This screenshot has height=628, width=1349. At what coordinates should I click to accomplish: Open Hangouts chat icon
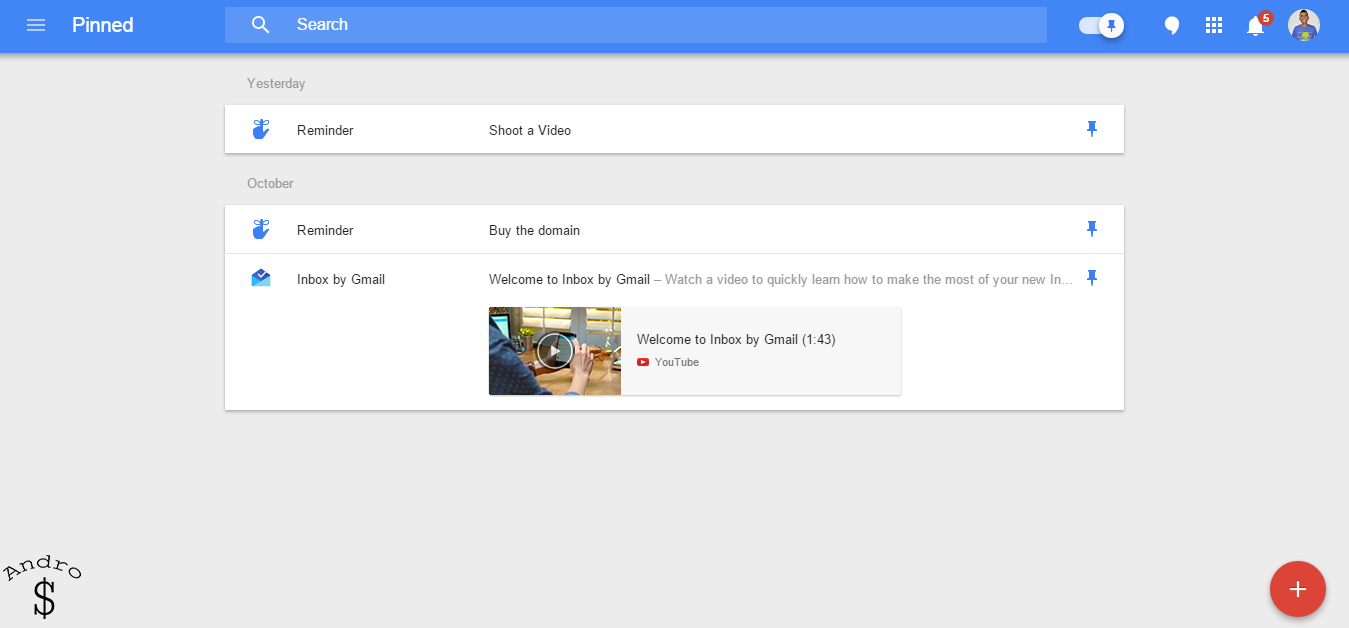(1172, 26)
